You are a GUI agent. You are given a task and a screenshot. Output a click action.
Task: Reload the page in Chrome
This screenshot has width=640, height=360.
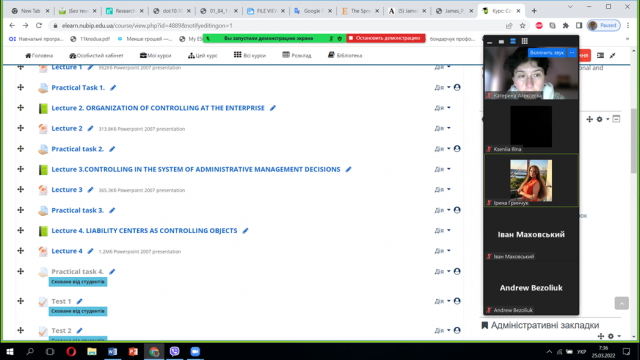tap(39, 25)
